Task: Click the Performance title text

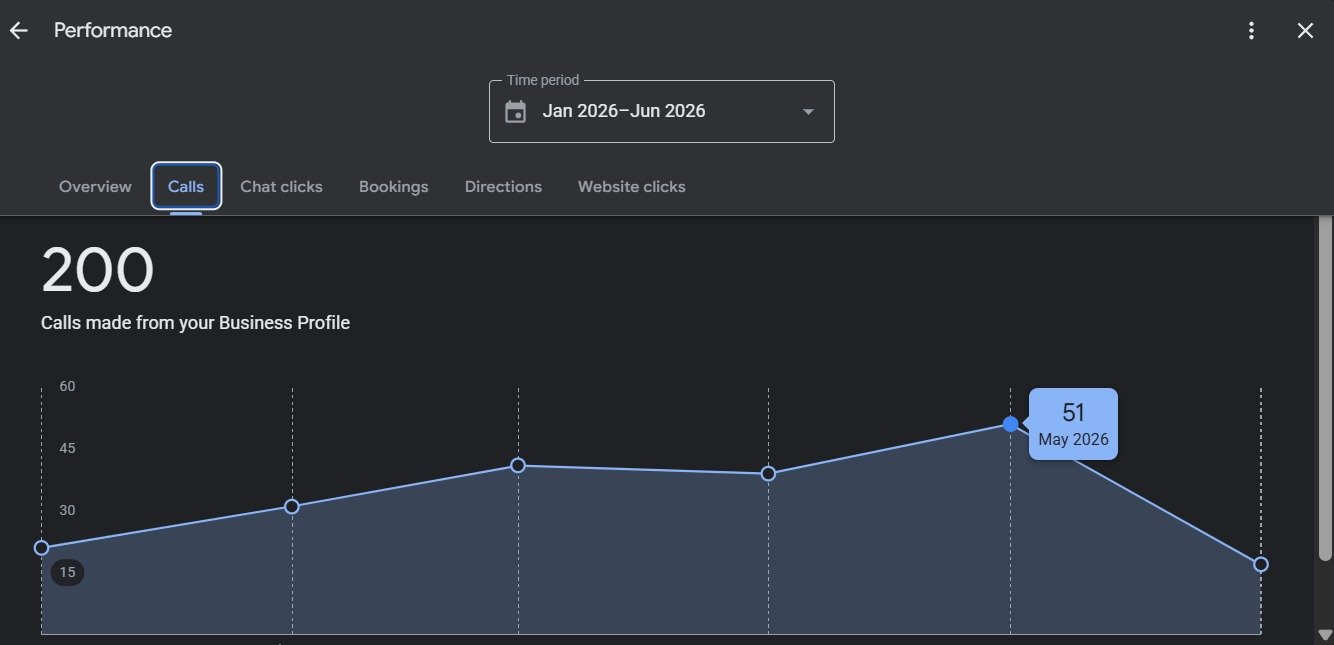Action: [113, 30]
